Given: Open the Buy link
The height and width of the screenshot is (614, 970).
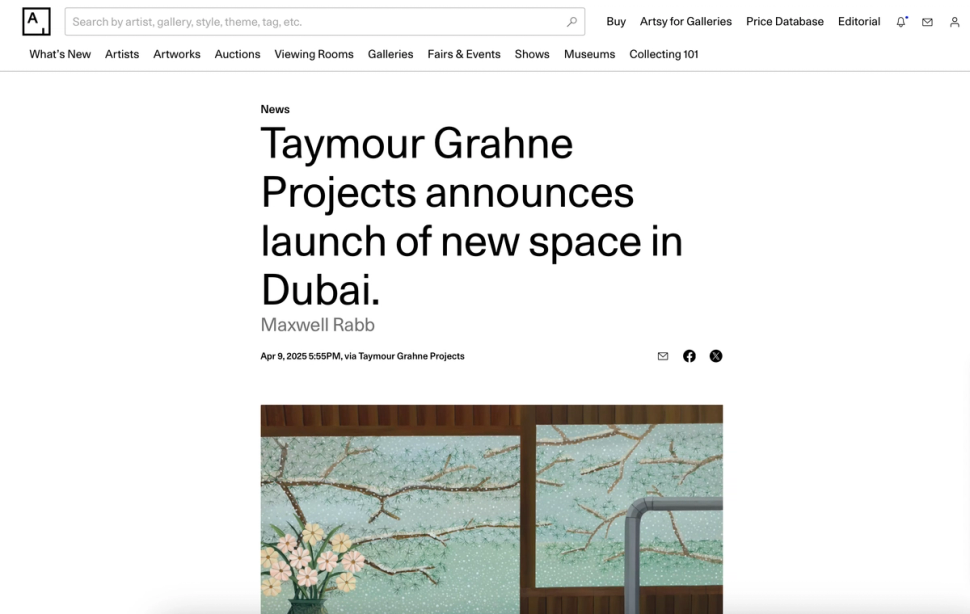Looking at the screenshot, I should point(616,22).
